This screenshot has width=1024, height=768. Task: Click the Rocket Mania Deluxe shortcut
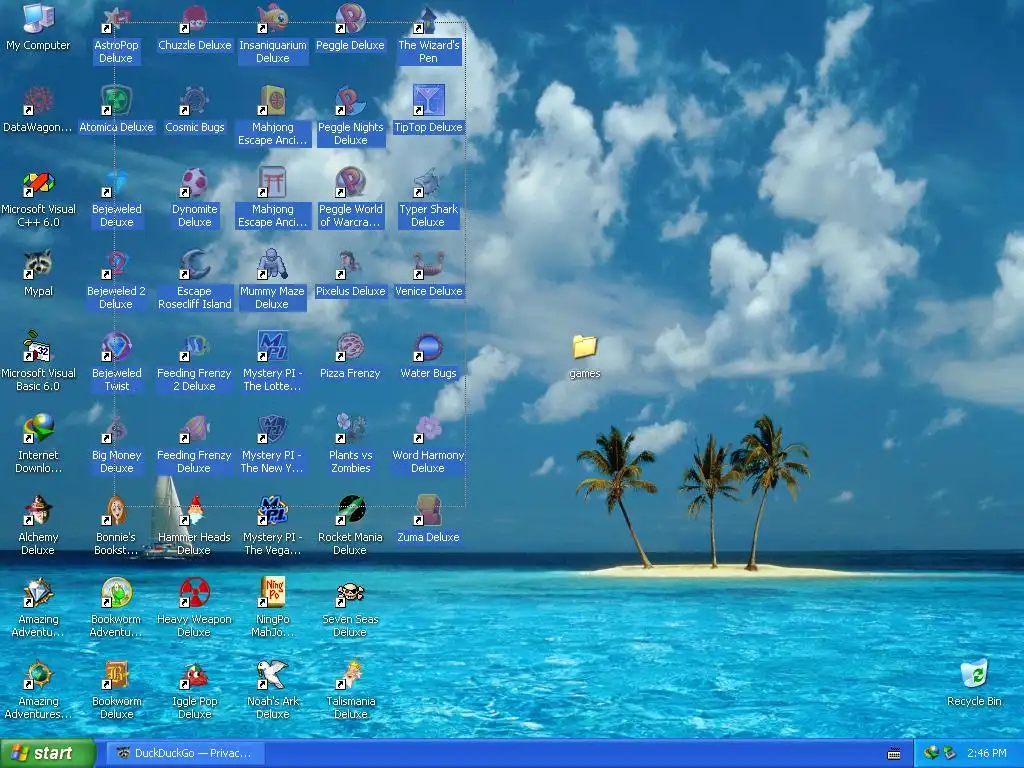[350, 510]
